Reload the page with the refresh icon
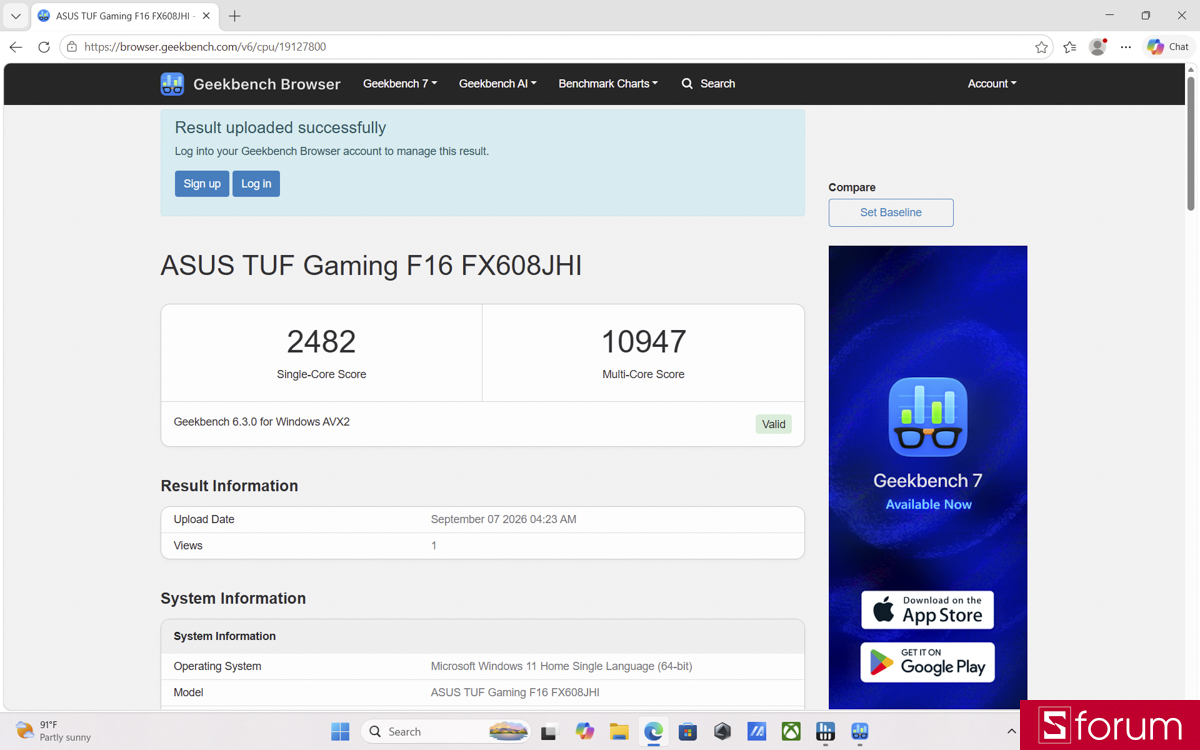This screenshot has height=750, width=1200. [x=44, y=47]
